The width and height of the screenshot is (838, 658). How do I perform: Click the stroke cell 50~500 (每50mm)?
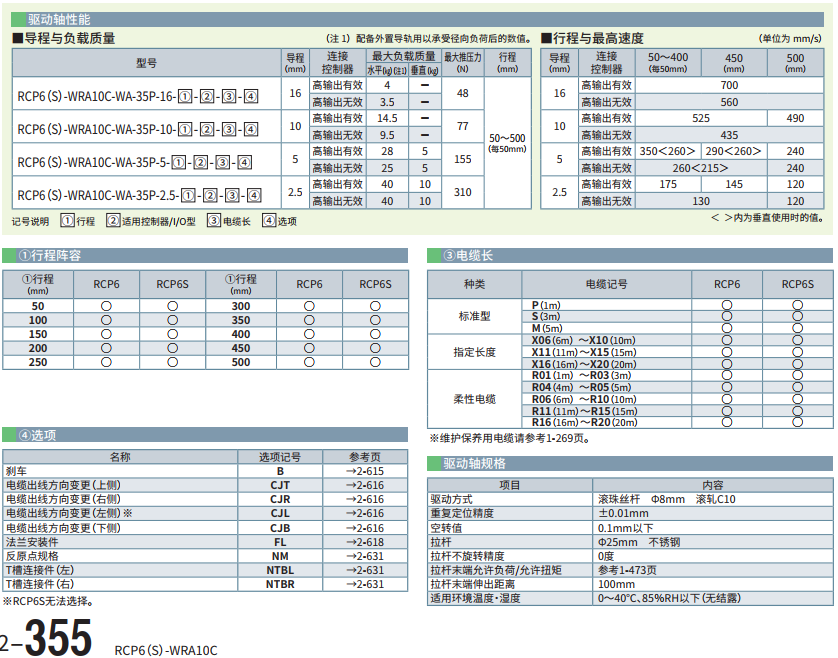coord(507,142)
